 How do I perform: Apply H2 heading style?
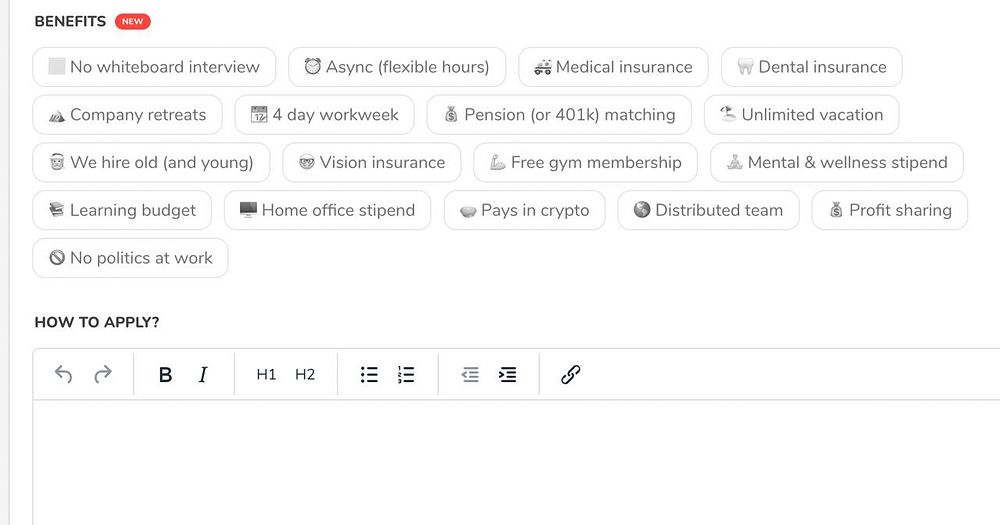click(305, 375)
